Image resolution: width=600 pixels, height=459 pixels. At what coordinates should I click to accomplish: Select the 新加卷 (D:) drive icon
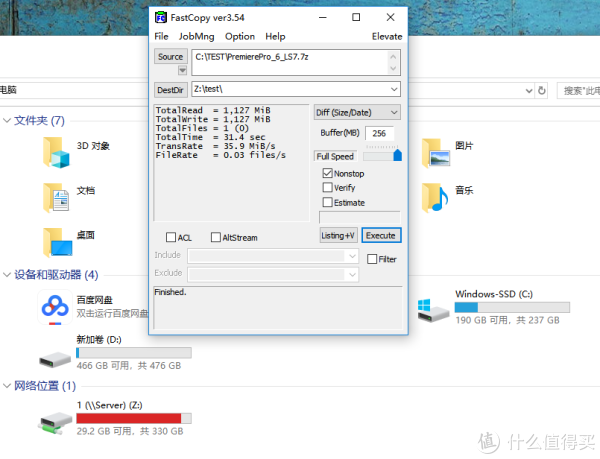(55, 360)
